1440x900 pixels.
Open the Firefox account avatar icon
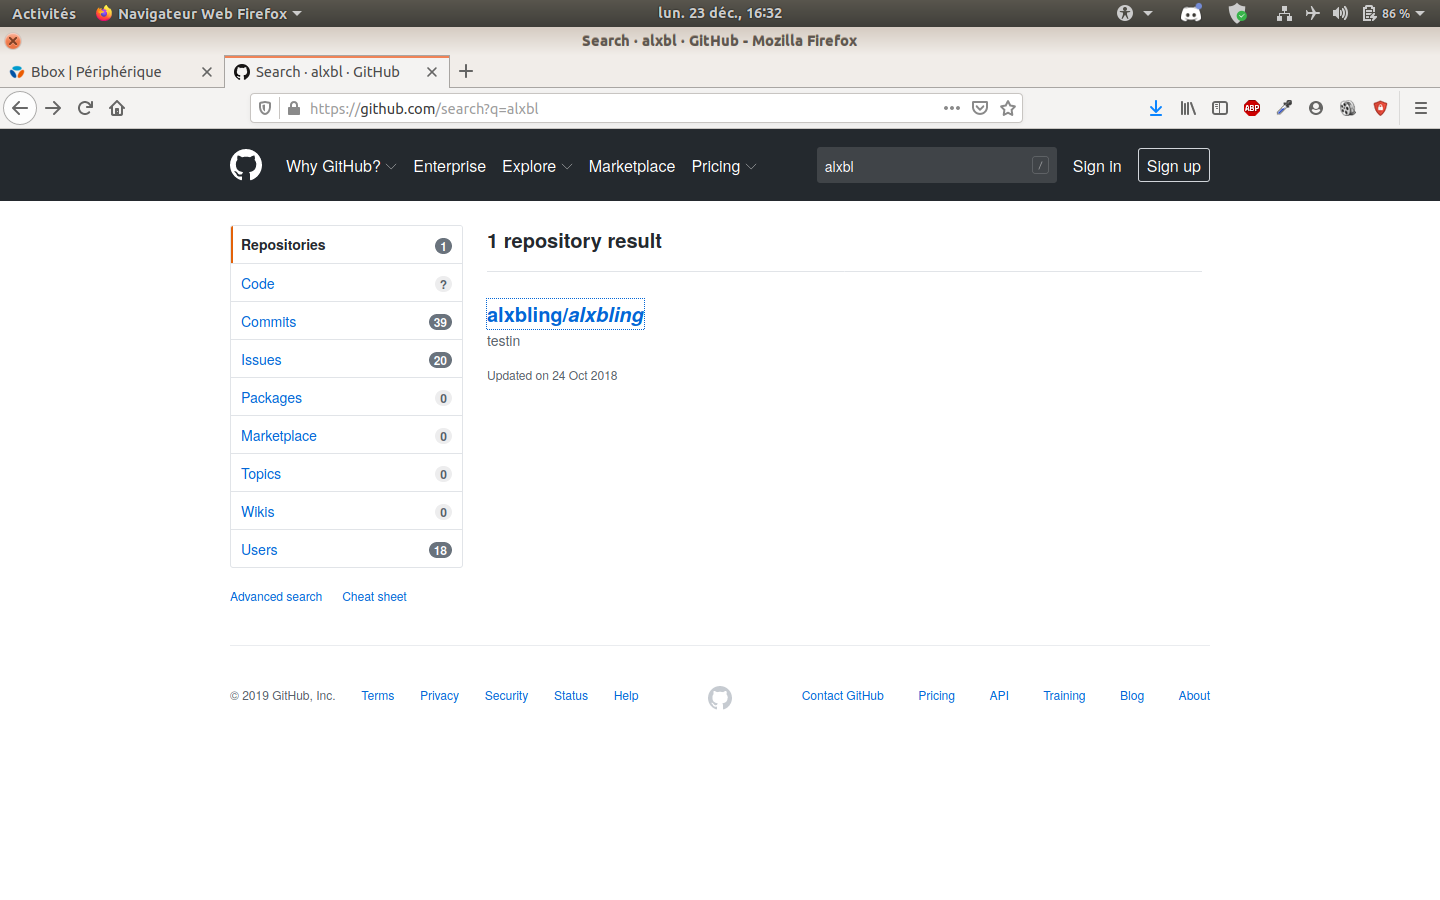1316,108
